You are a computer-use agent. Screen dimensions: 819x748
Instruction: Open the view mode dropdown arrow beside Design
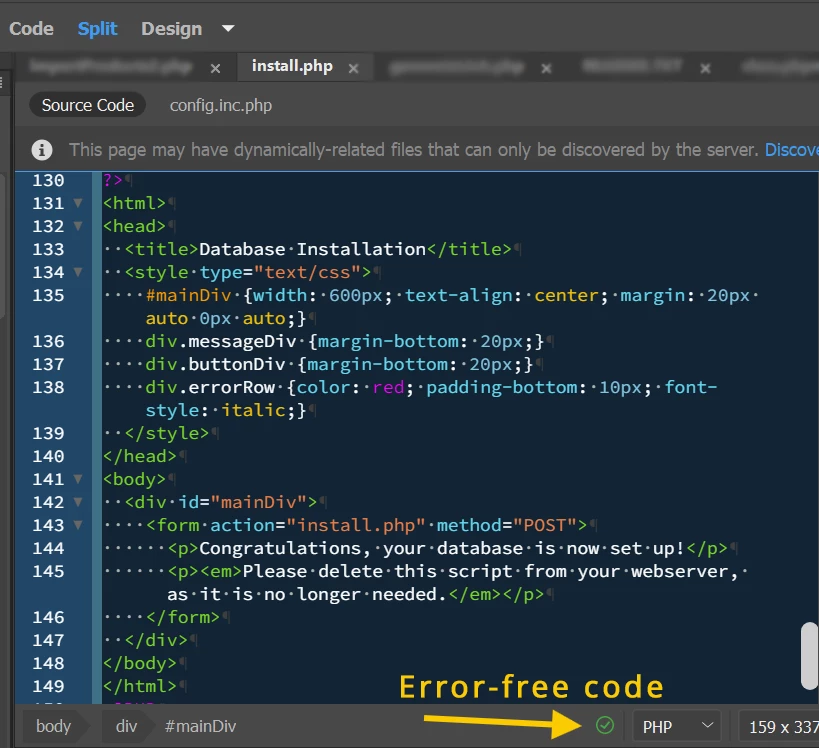[x=228, y=29]
